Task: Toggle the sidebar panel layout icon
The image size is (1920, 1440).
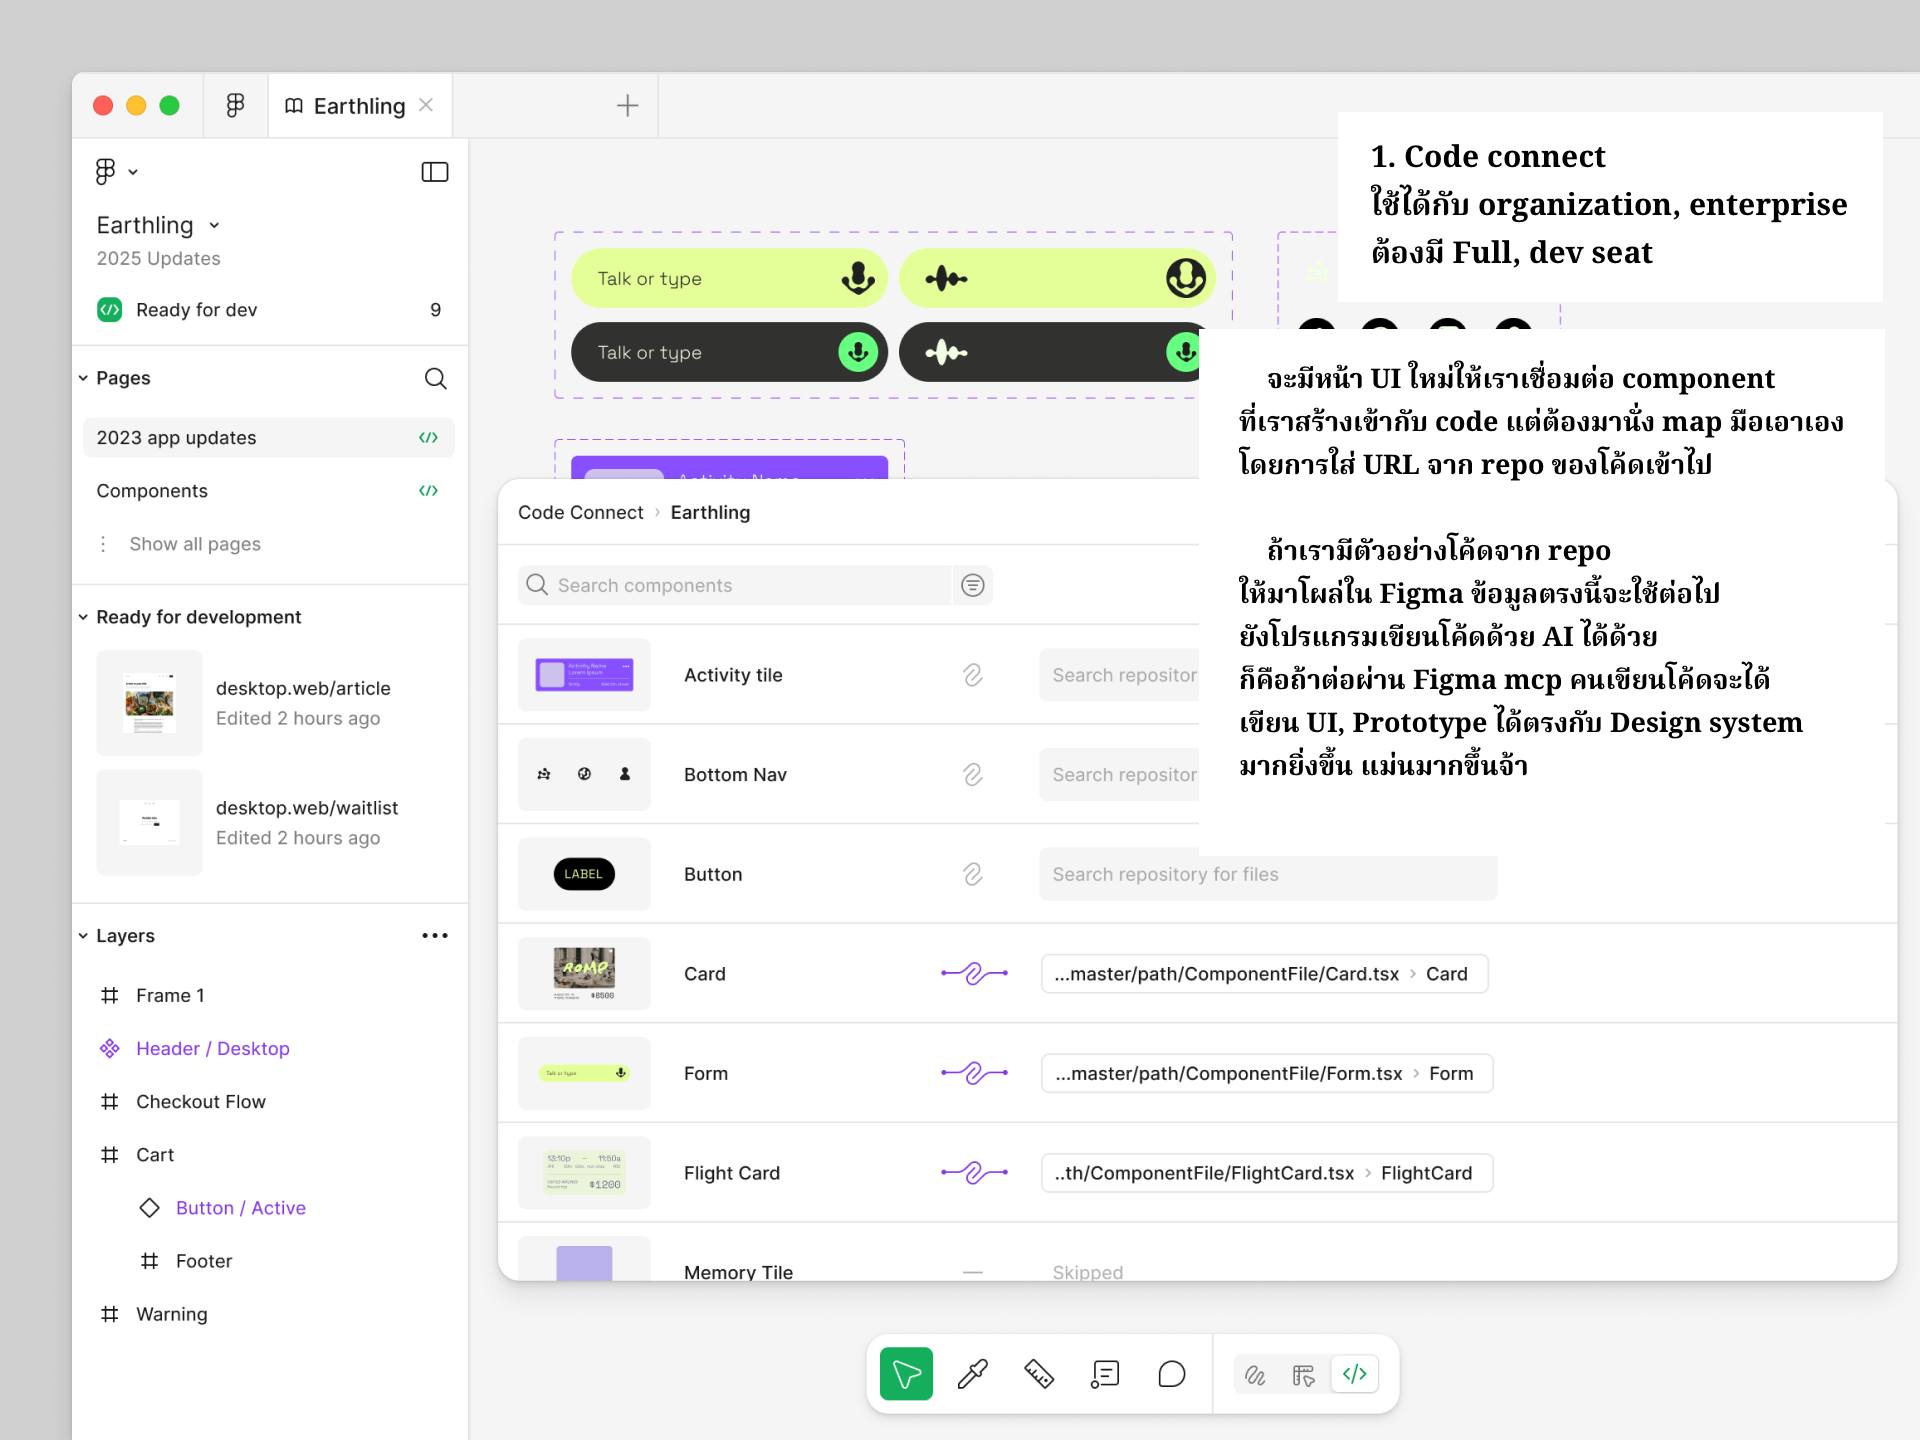Action: pos(435,172)
